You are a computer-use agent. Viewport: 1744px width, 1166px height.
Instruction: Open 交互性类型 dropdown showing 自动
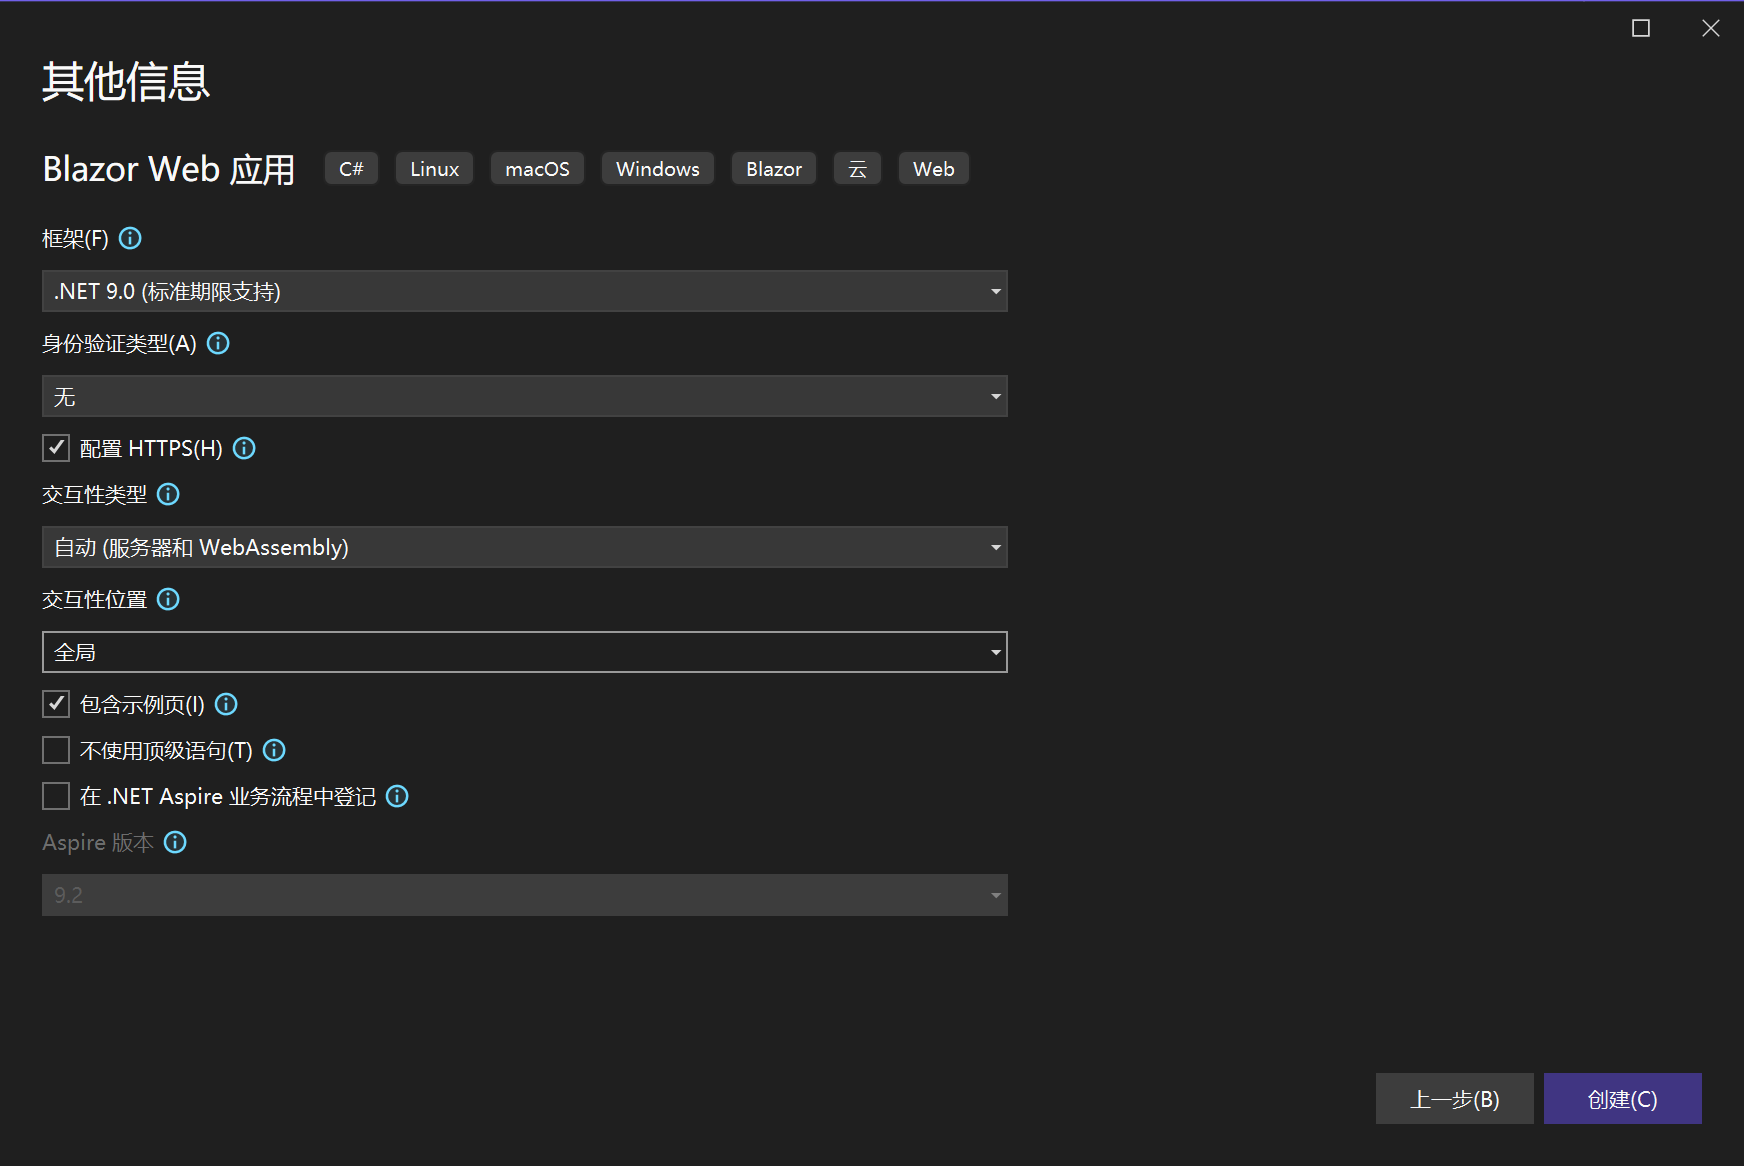pos(524,547)
